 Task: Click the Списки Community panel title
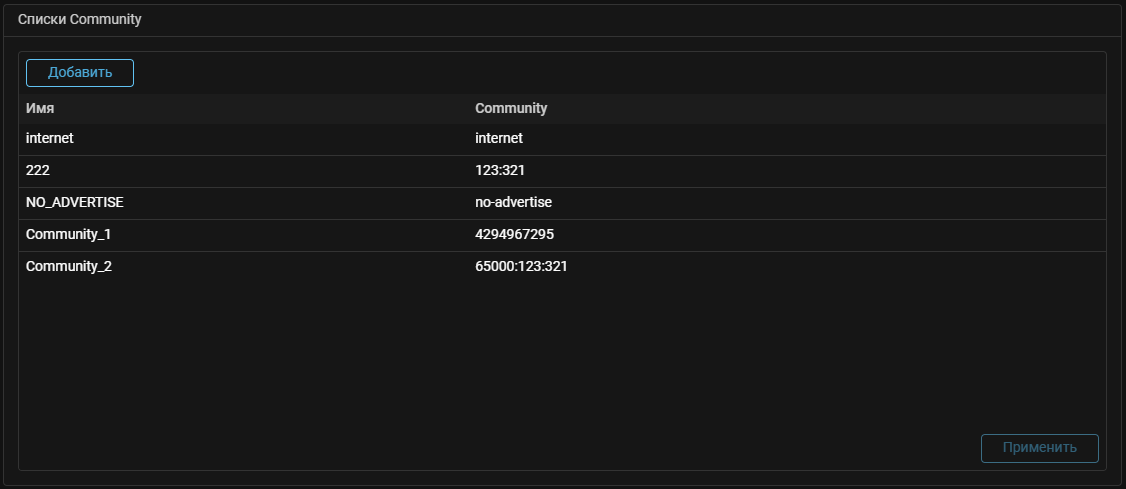coord(80,20)
